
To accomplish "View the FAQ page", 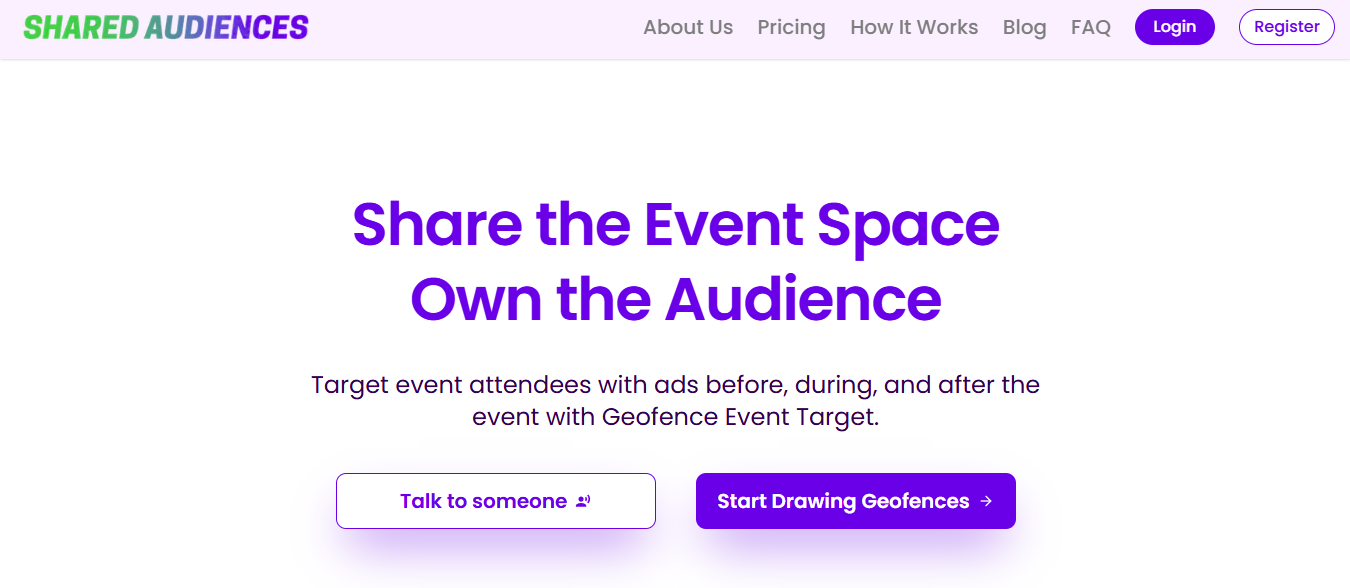I will [1090, 27].
